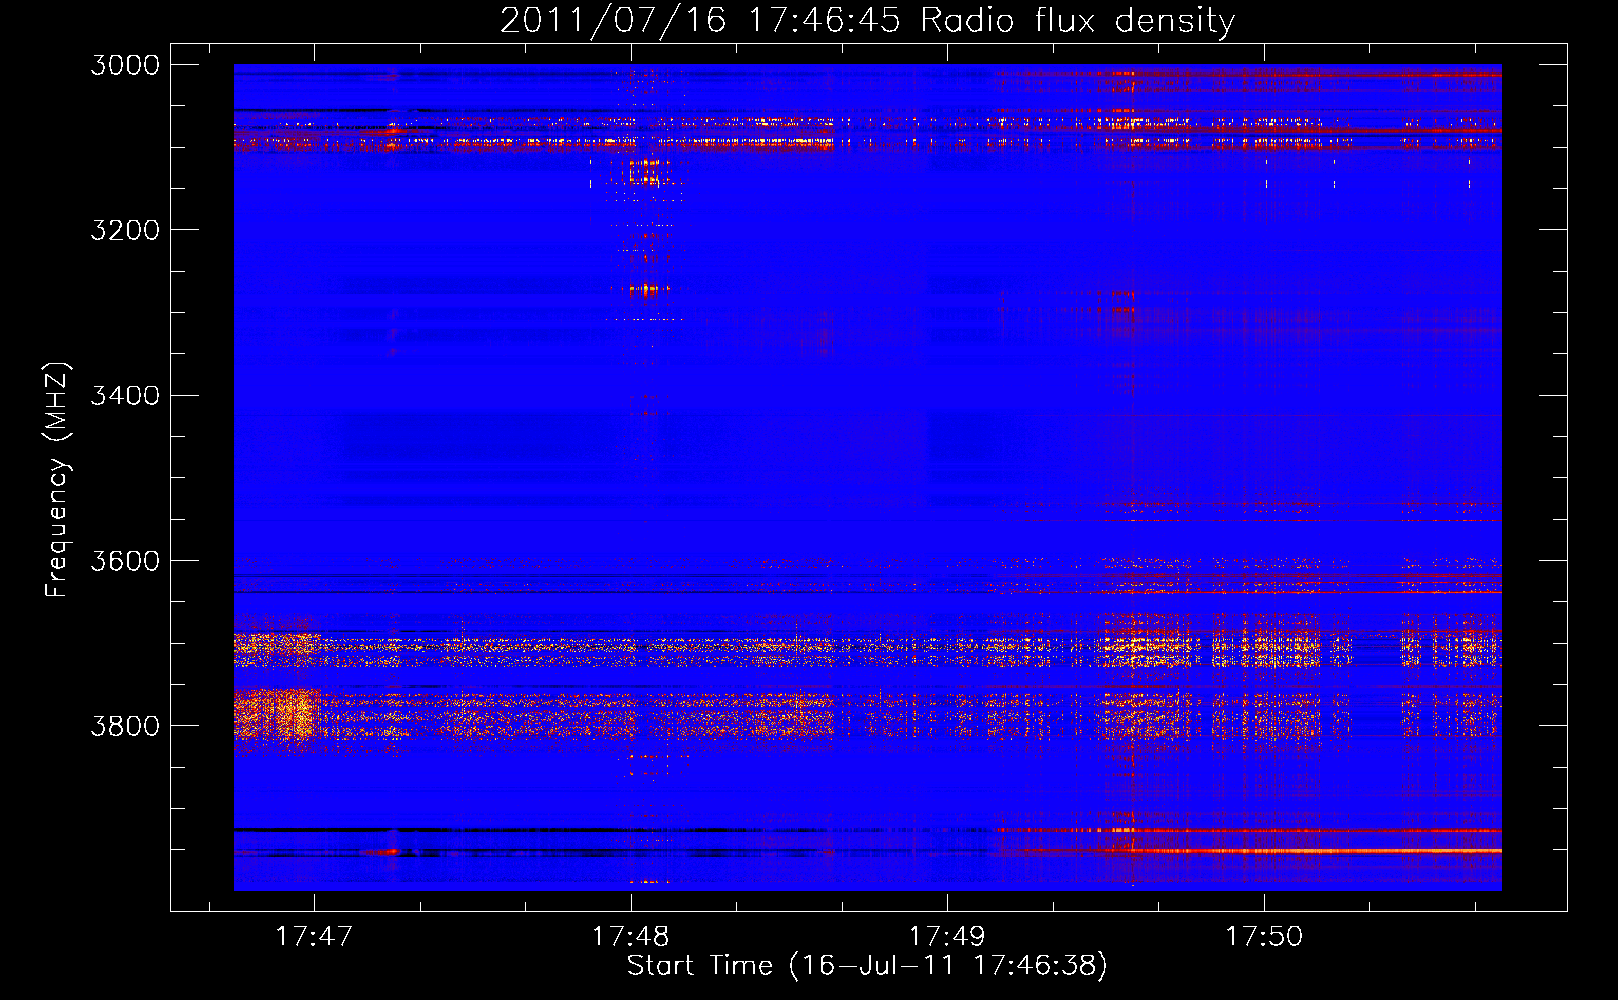The height and width of the screenshot is (1000, 1618).
Task: Select the 3200 frequency tick label
Action: pyautogui.click(x=125, y=230)
